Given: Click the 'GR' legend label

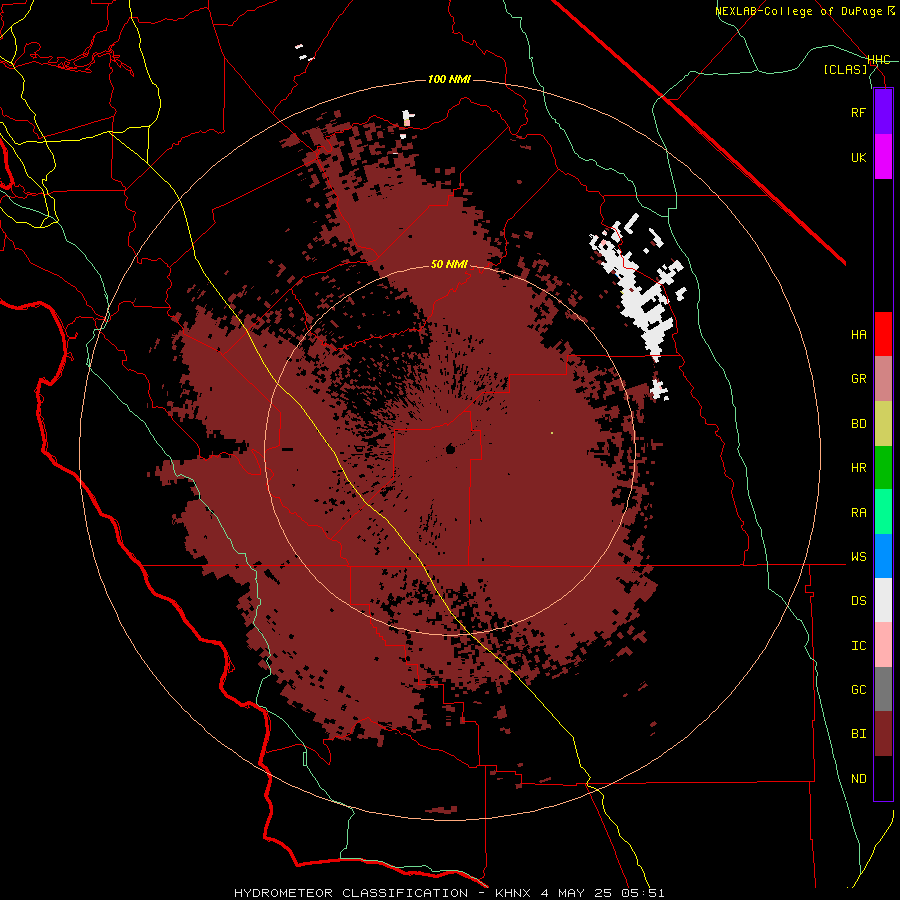Looking at the screenshot, I should 859,379.
